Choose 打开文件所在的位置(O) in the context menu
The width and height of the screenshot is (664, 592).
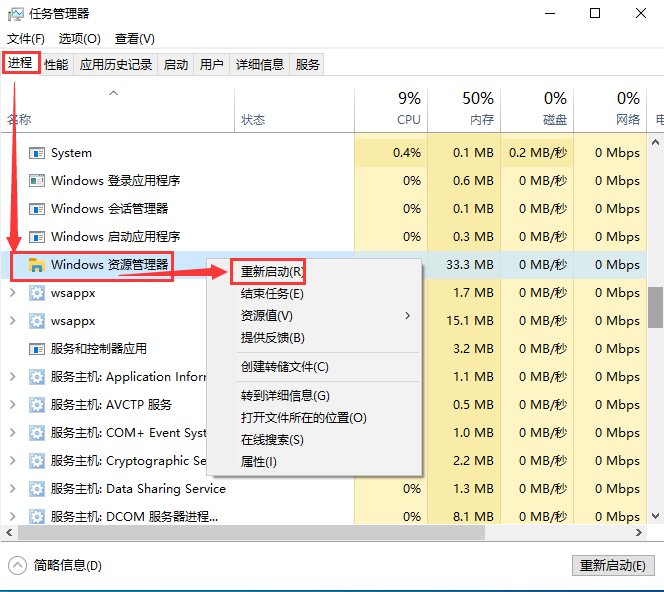click(x=303, y=418)
